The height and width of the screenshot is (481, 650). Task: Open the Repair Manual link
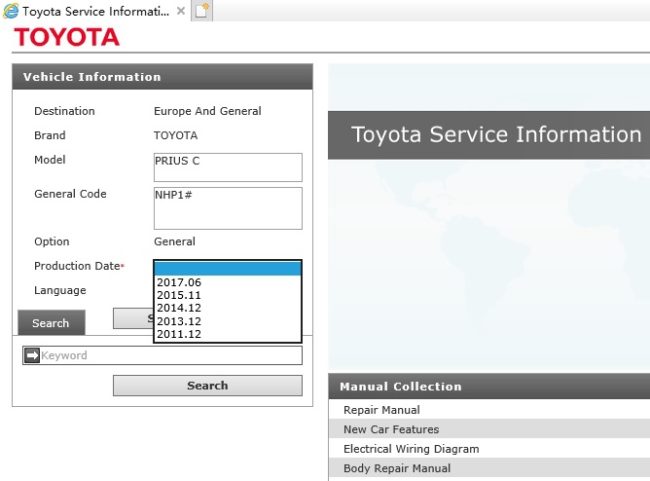(381, 410)
